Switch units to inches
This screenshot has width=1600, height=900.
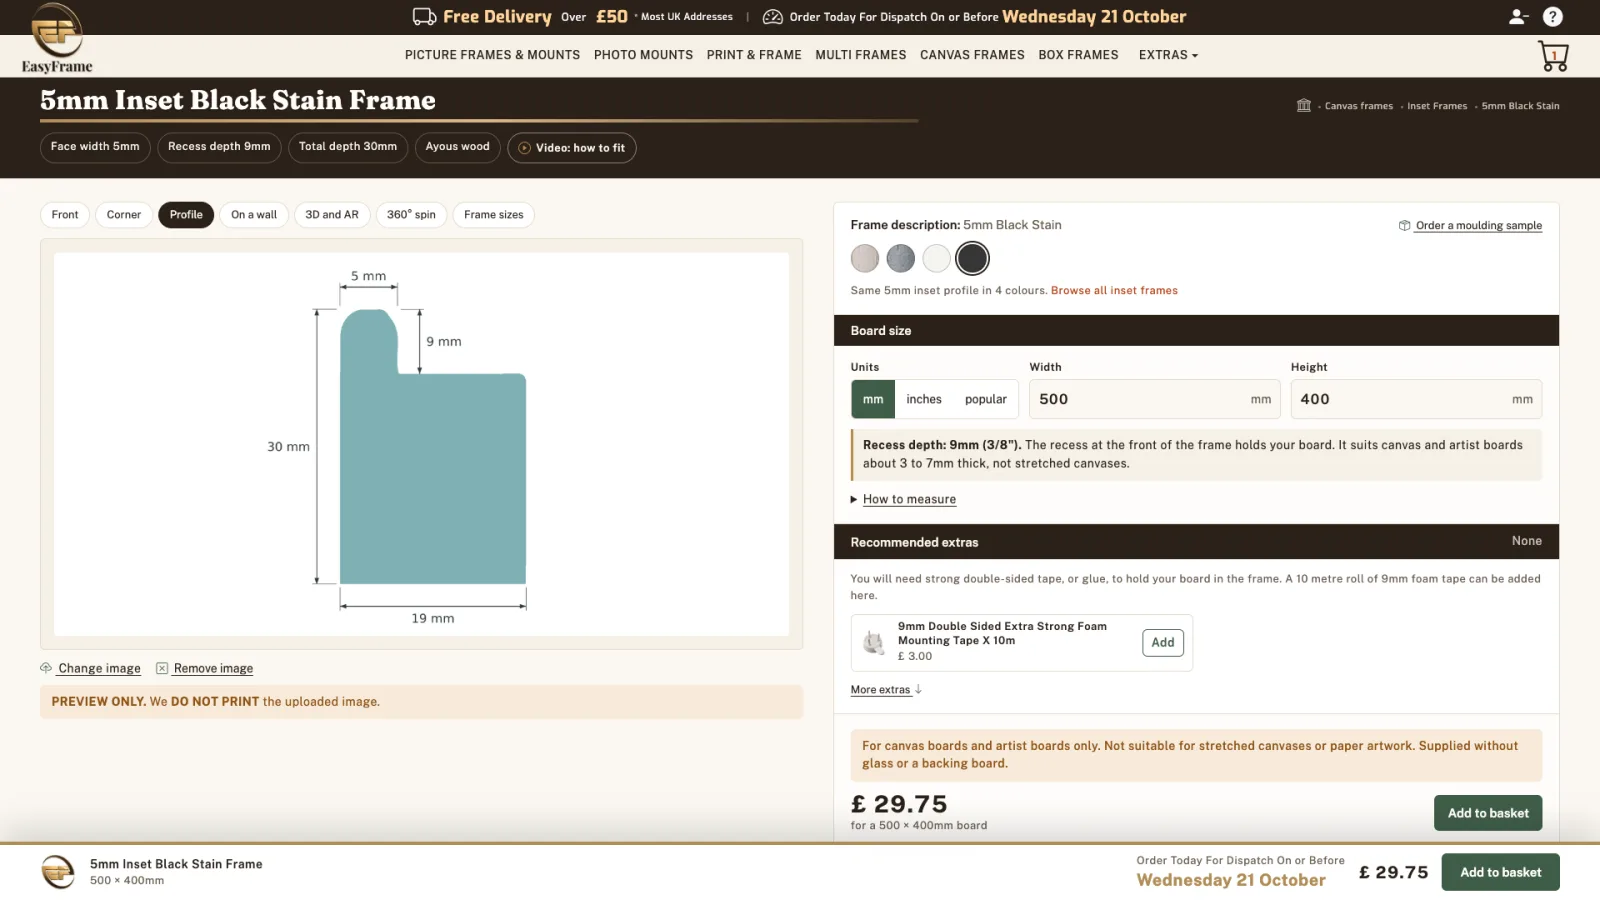924,399
